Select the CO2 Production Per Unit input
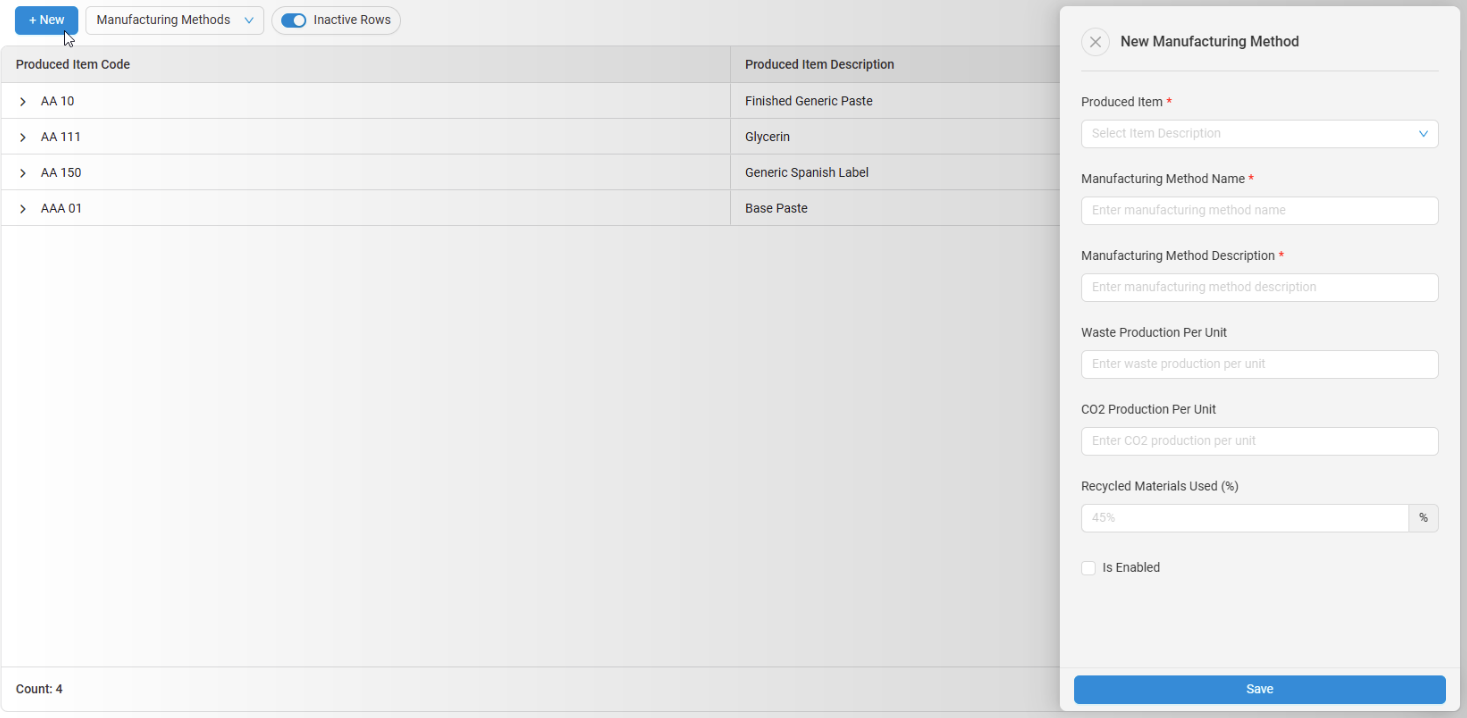Viewport: 1467px width, 718px height. 1258,441
